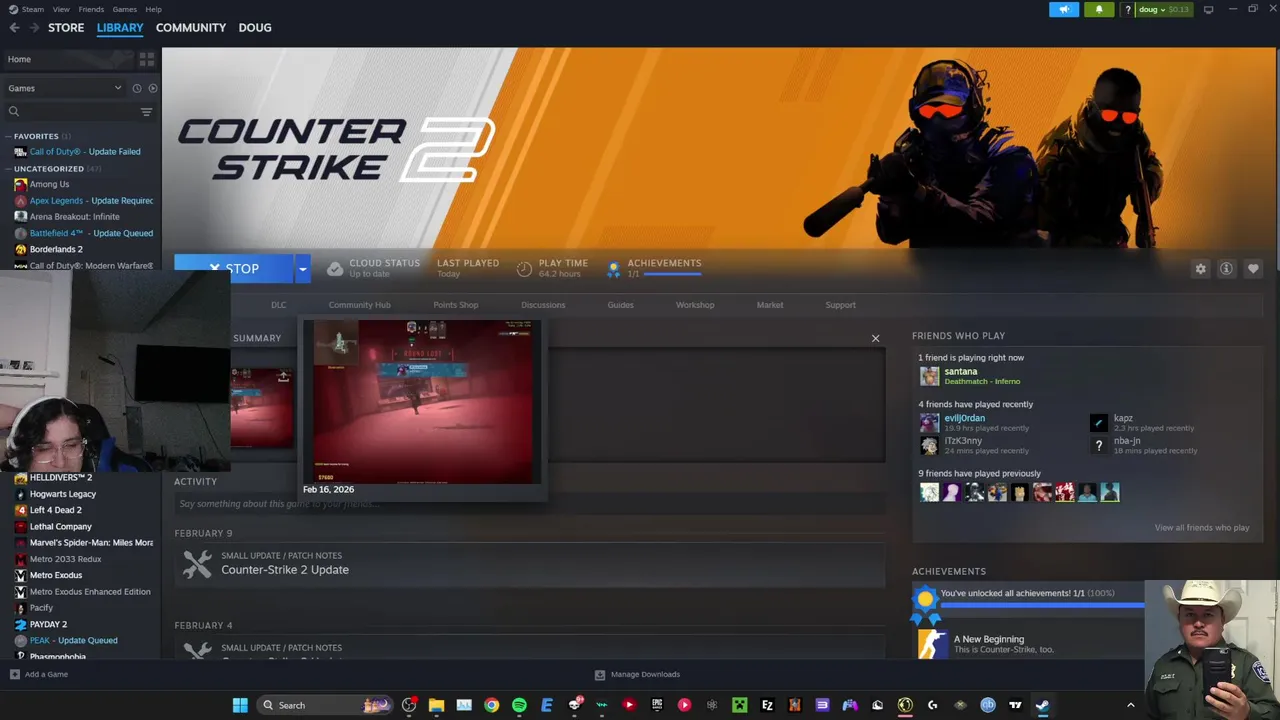This screenshot has width=1280, height=720.
Task: Click the Add a Game plus icon
Action: coord(14,675)
